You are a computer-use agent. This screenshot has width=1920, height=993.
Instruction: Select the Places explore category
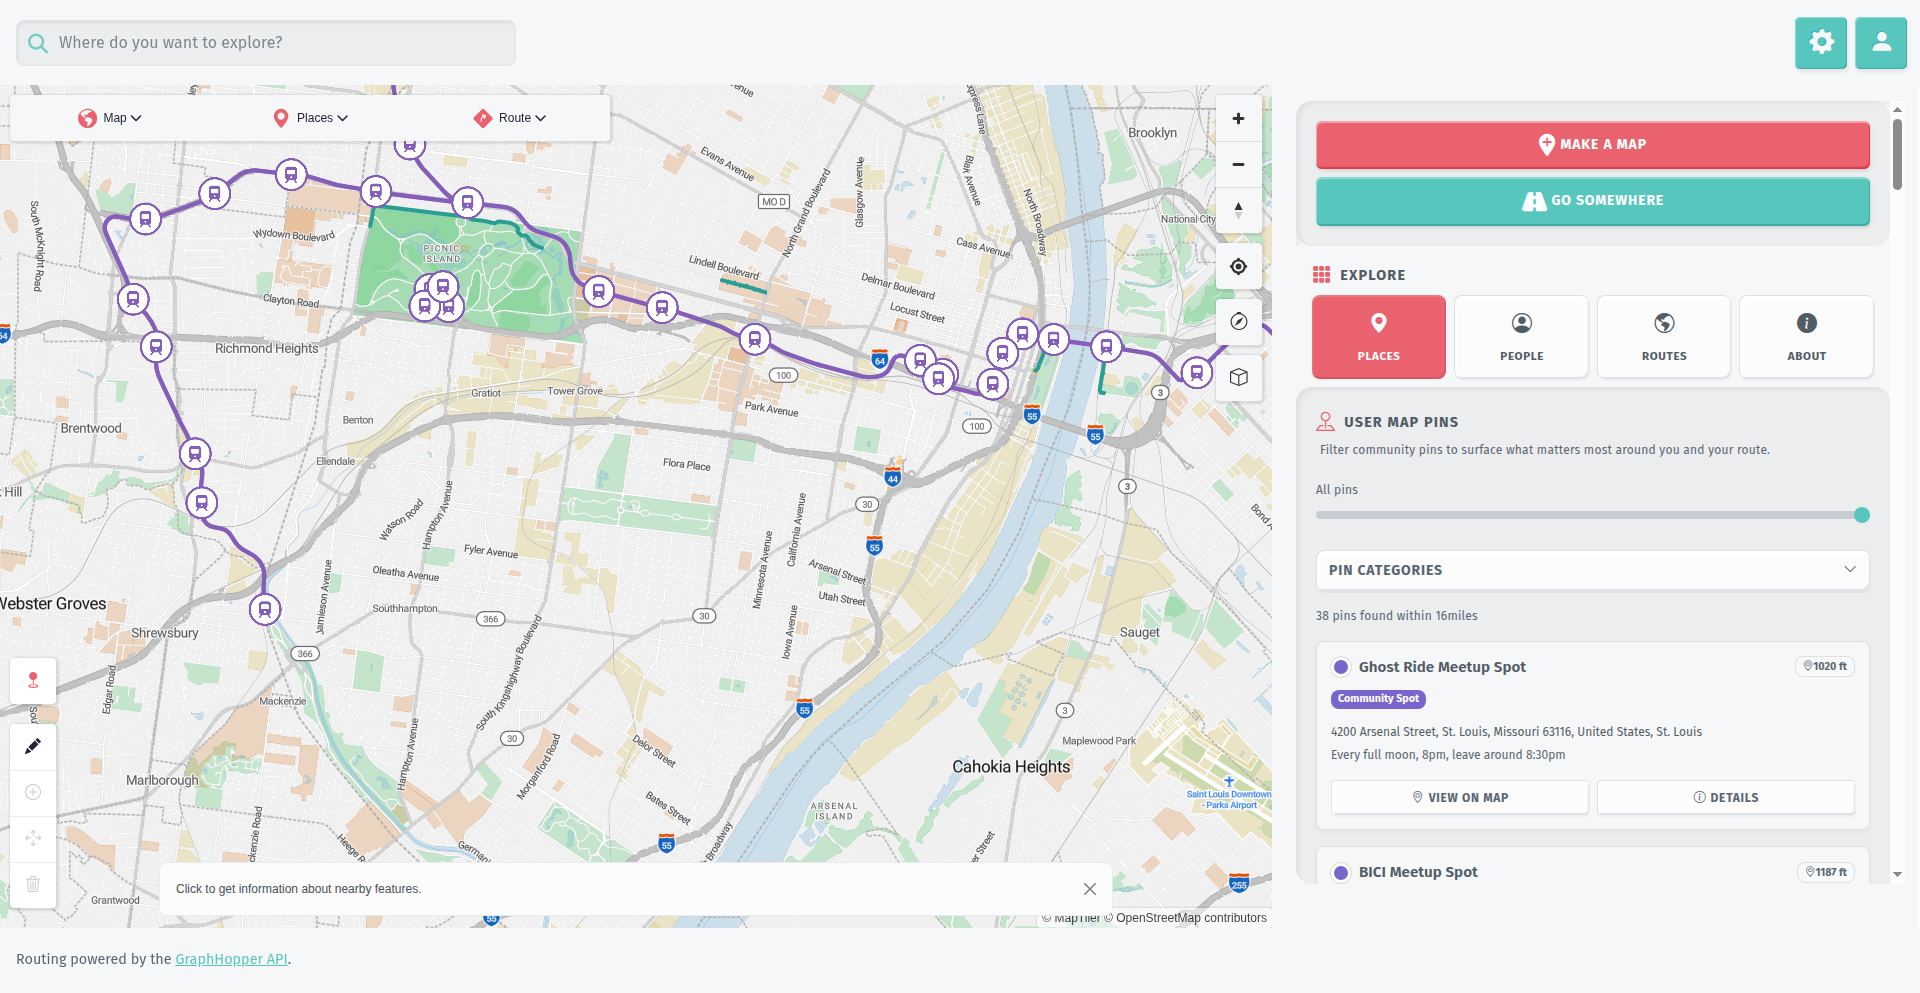1378,336
